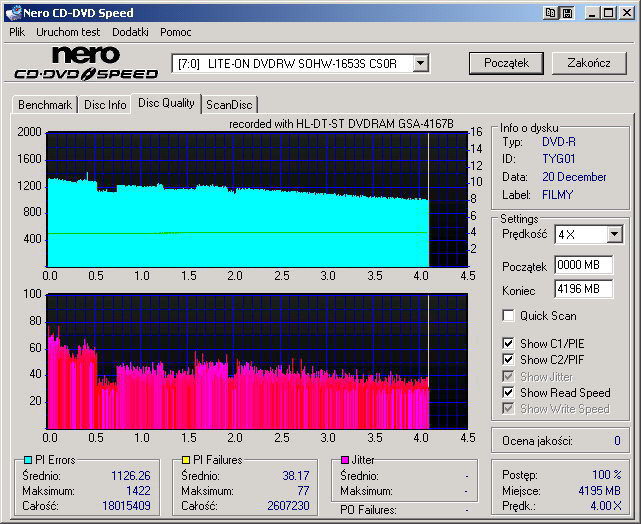641x524 pixels.
Task: Click the cyan PI Errors color swatch
Action: 27,460
